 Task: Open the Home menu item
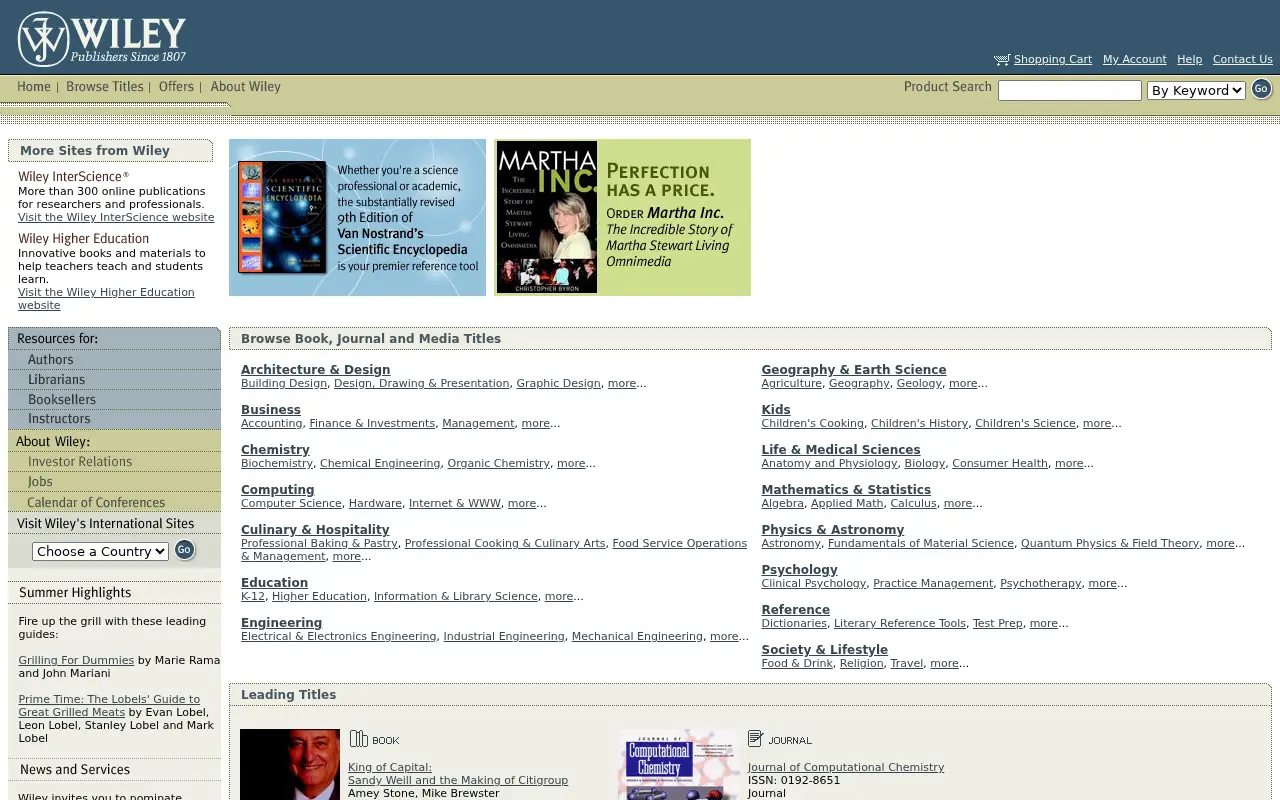(x=34, y=87)
